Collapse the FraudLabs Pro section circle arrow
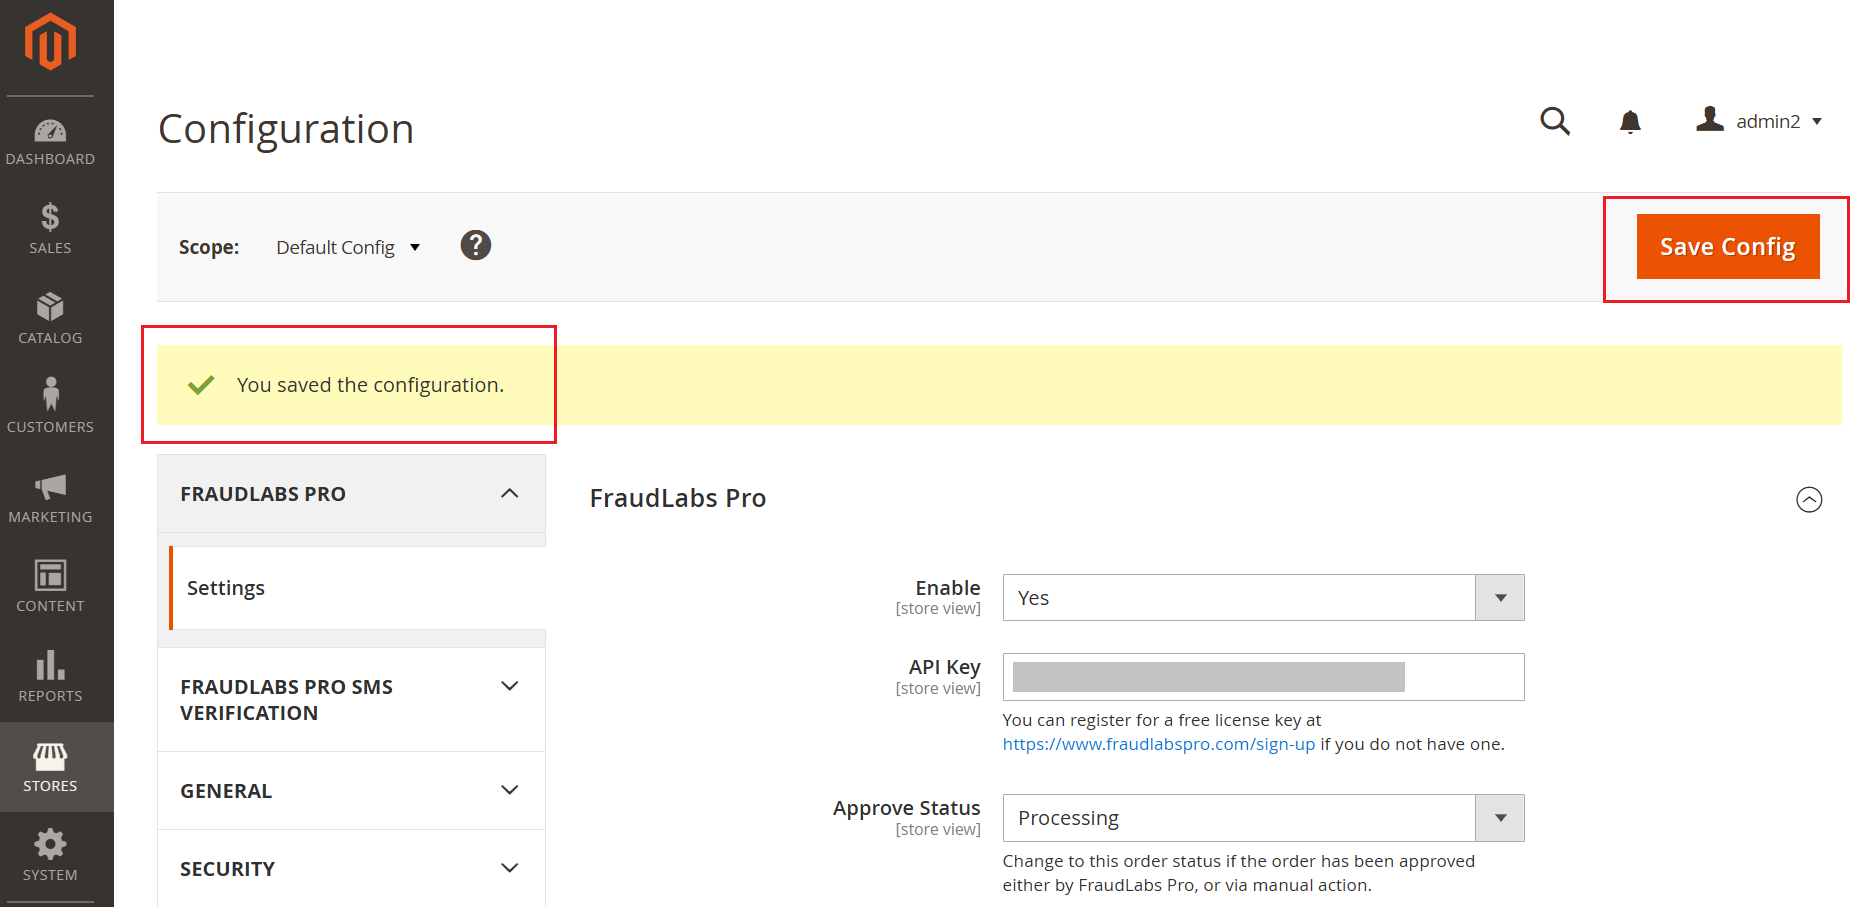Viewport: 1873px width, 907px height. (1809, 499)
